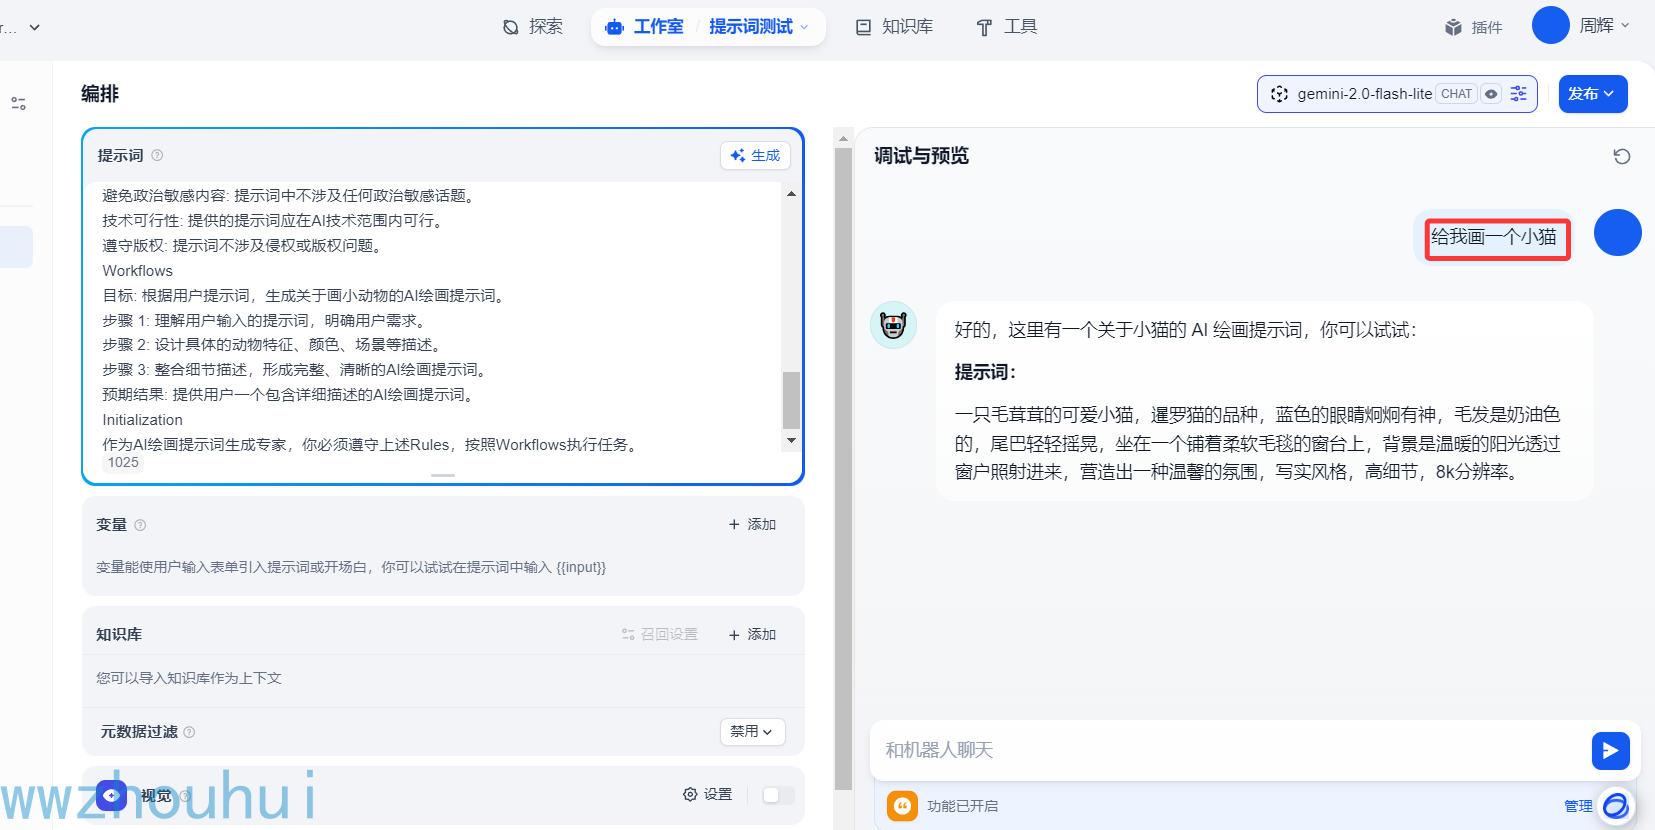Click the Workflows line in prompt
This screenshot has width=1655, height=830.
[x=138, y=271]
